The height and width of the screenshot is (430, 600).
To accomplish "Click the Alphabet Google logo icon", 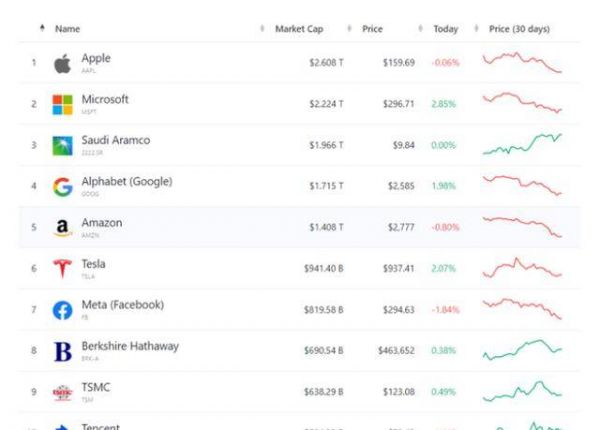I will [62, 187].
